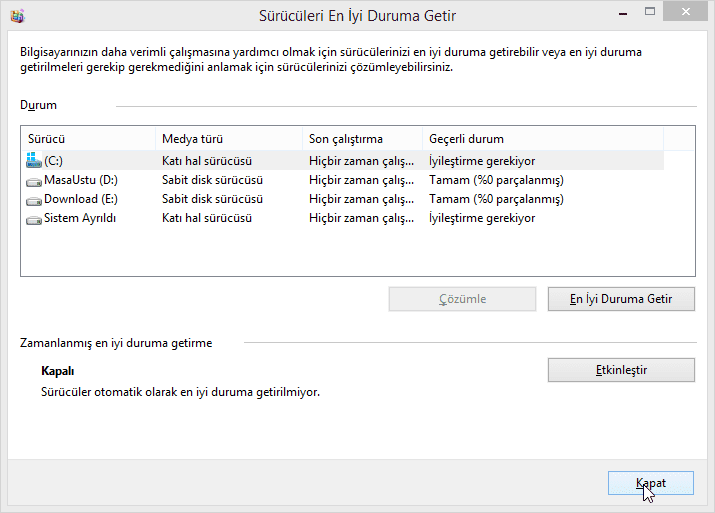Select the Sistem Ayrıldı row label

point(80,218)
